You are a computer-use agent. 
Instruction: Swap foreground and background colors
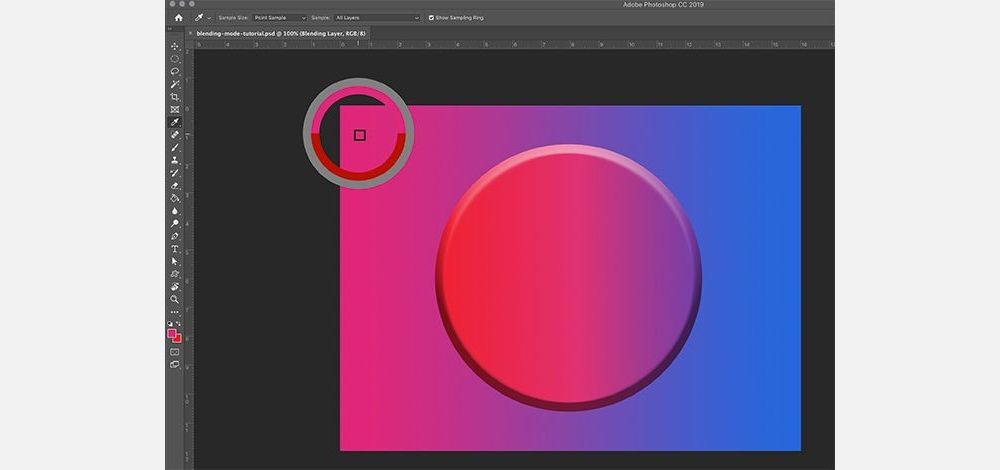click(x=180, y=324)
